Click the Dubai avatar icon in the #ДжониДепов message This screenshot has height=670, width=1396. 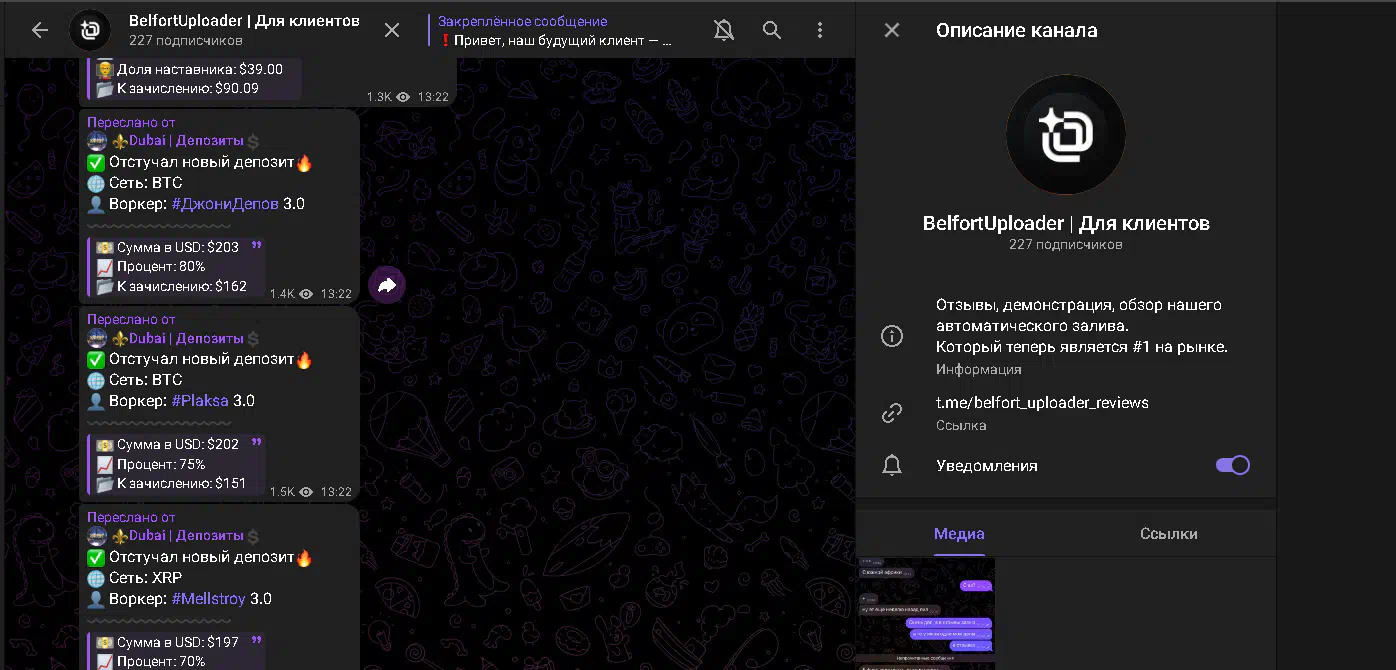[x=97, y=141]
